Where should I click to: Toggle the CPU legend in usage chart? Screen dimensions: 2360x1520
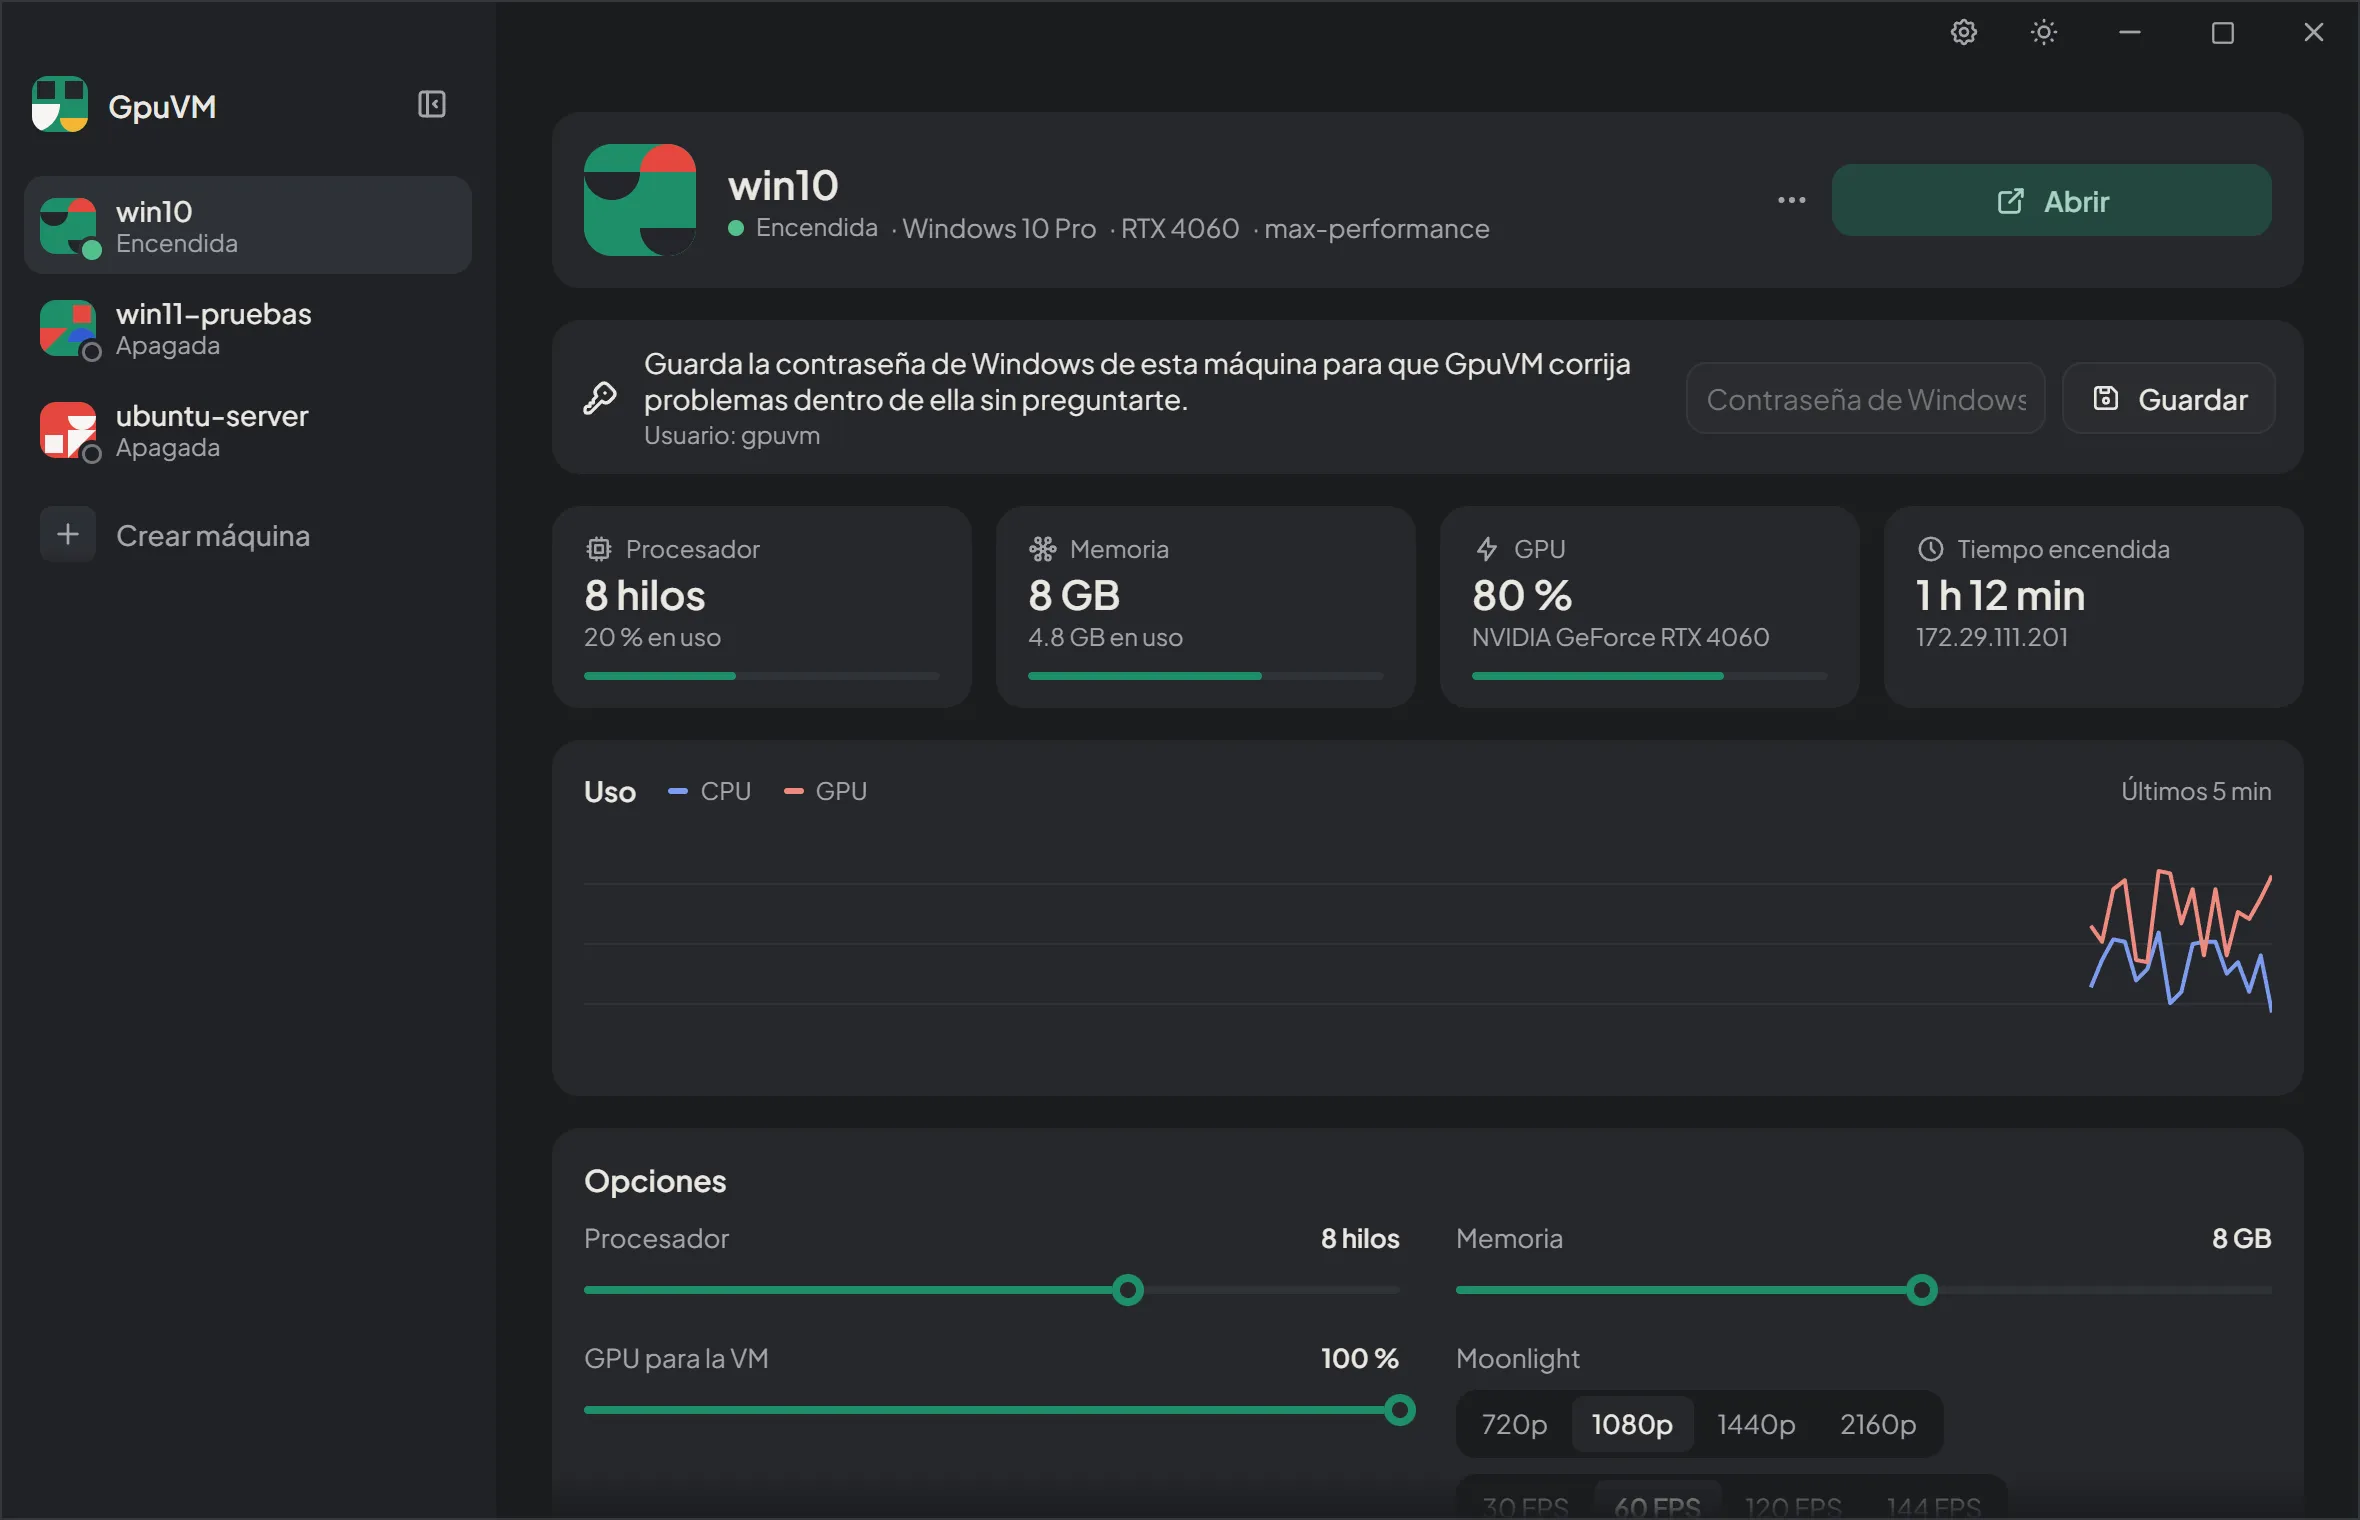709,791
